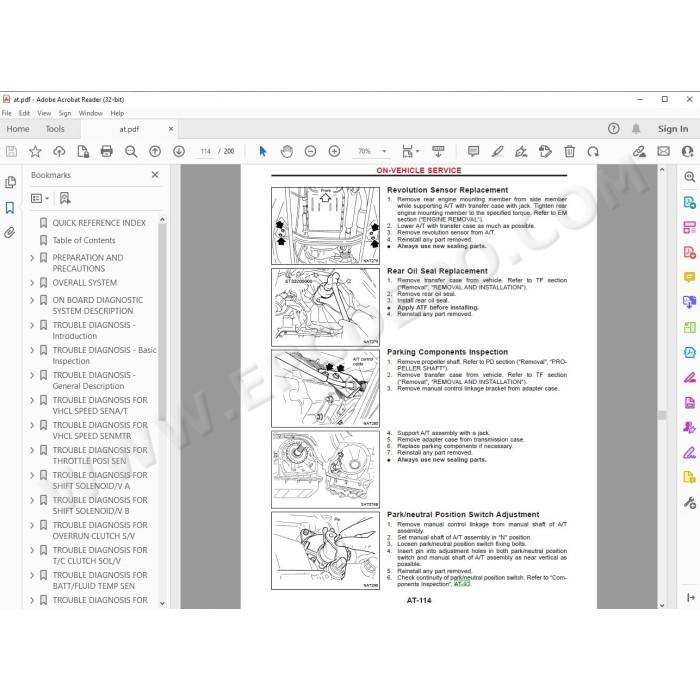Zoom in with plus icon
This screenshot has height=700, width=700.
point(334,152)
